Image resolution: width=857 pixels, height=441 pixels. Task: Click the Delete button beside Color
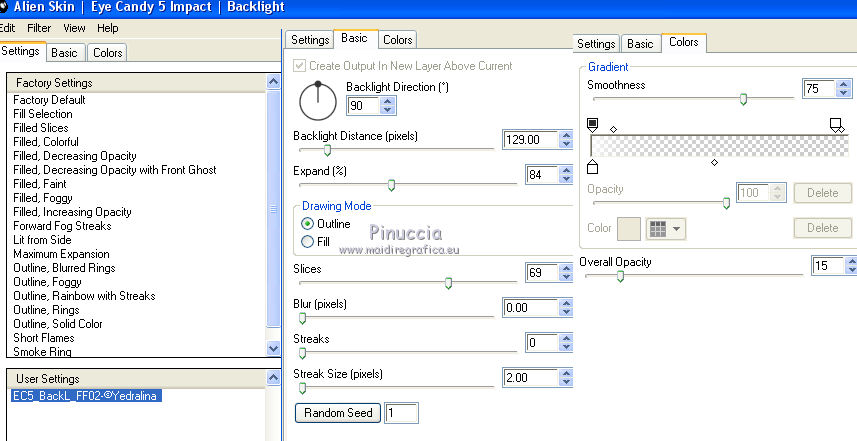tap(823, 228)
